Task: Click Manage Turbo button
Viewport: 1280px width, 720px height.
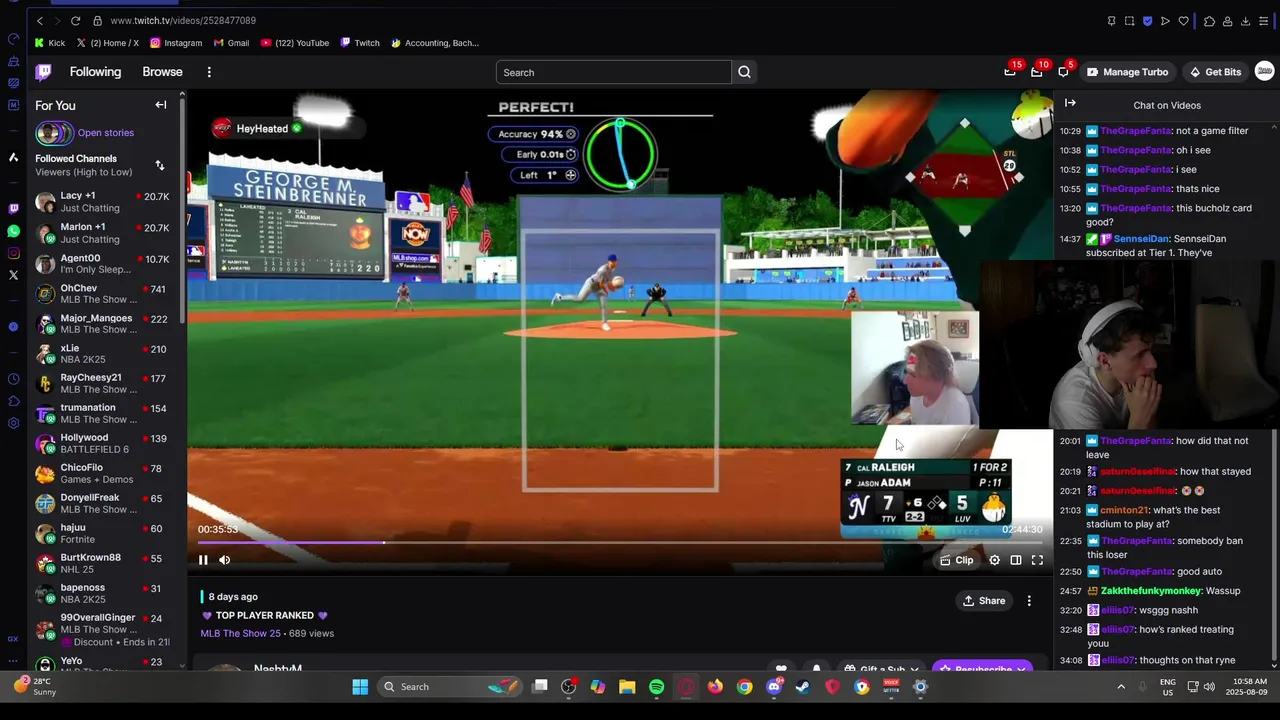Action: [1127, 72]
